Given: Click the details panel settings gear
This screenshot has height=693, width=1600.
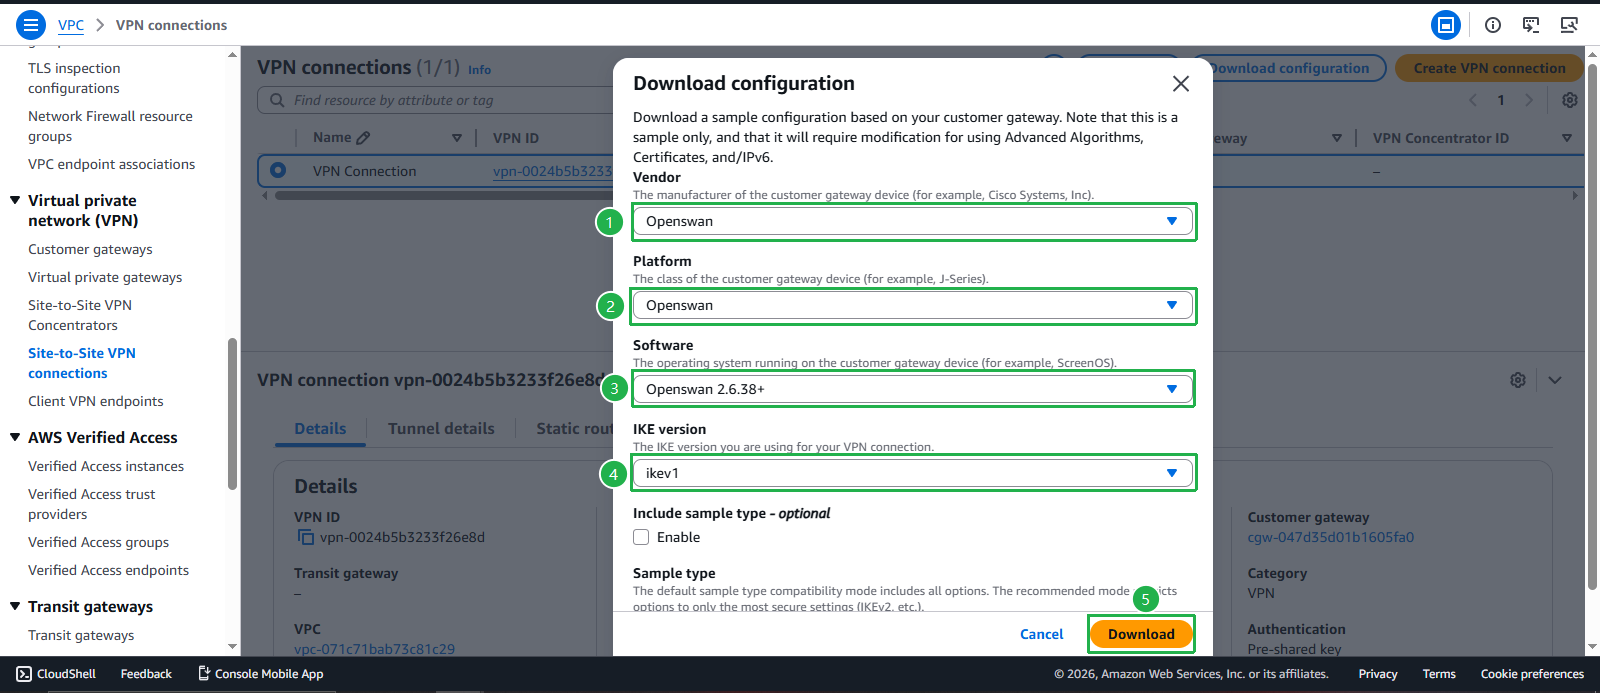Looking at the screenshot, I should 1518,380.
